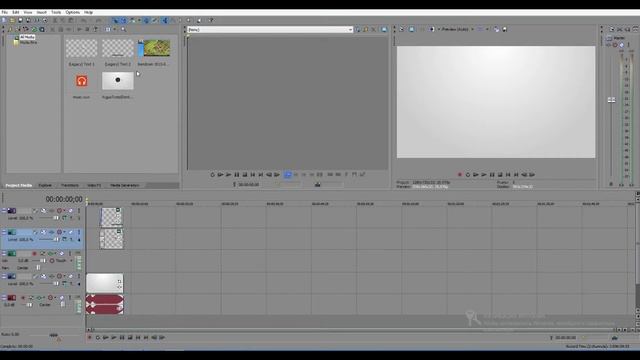Click the external monitor icon in trimmer

[384, 29]
